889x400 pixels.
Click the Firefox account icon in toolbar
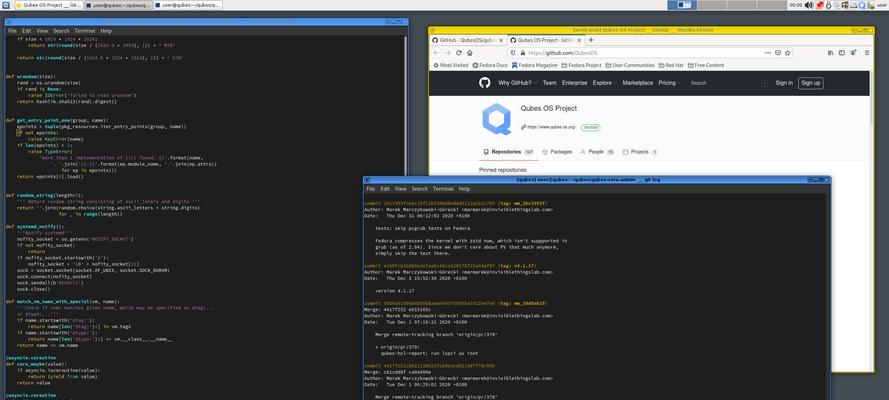pyautogui.click(x=853, y=53)
